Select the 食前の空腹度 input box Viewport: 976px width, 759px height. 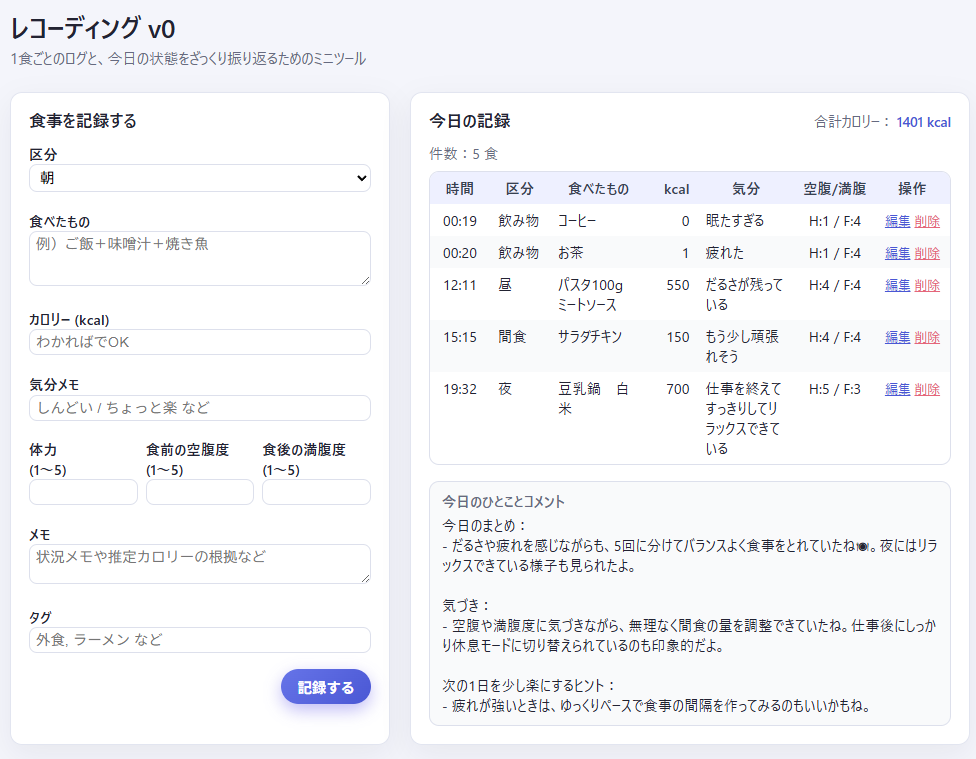[200, 492]
